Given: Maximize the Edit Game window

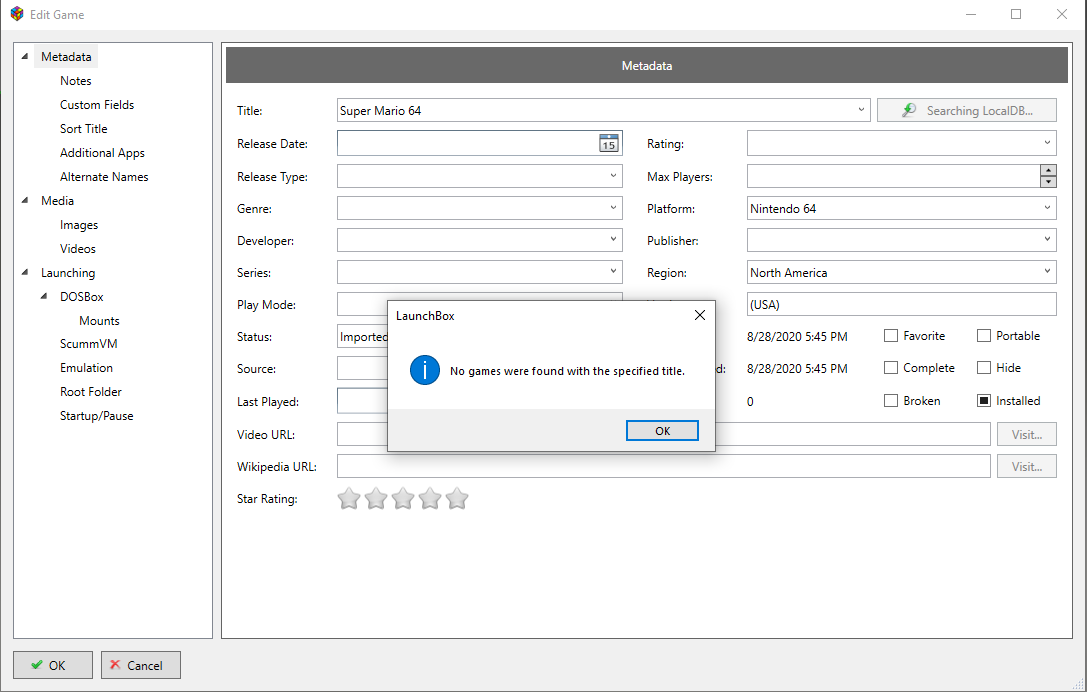Looking at the screenshot, I should pyautogui.click(x=1016, y=14).
